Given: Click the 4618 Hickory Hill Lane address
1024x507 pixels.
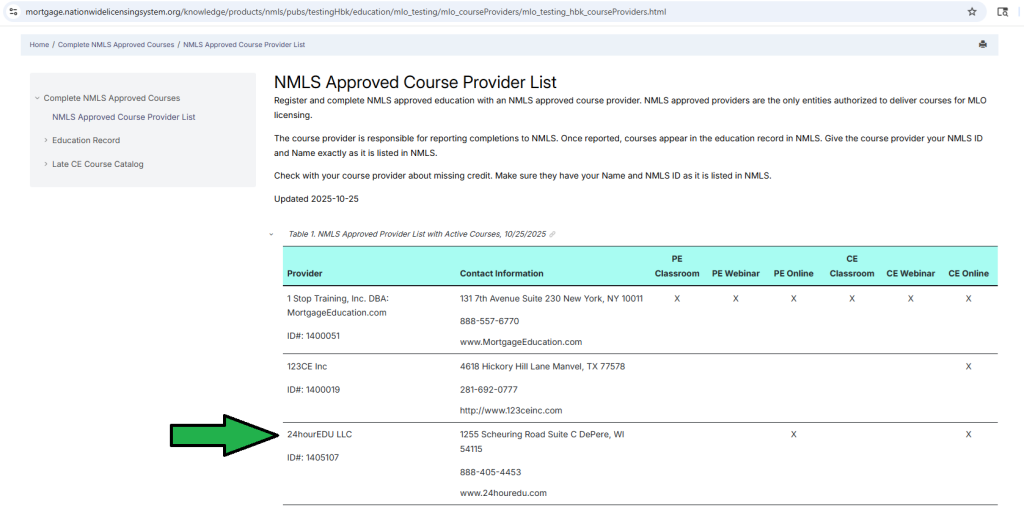Looking at the screenshot, I should (x=542, y=367).
